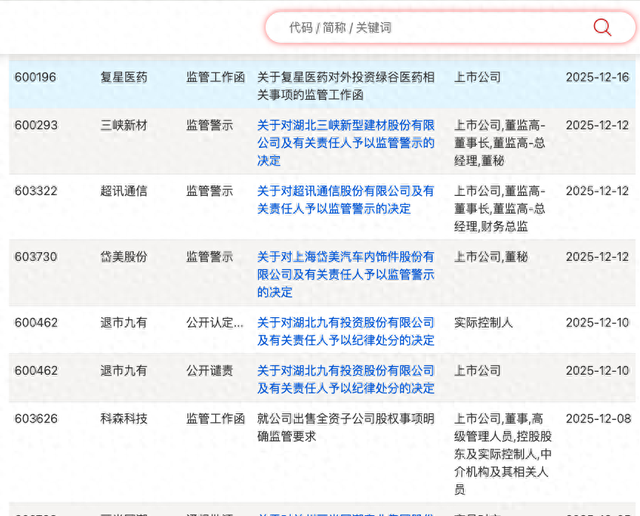640x516 pixels.
Task: Select 上市公司 cell in 复星医药 row
Action: pyautogui.click(x=478, y=77)
